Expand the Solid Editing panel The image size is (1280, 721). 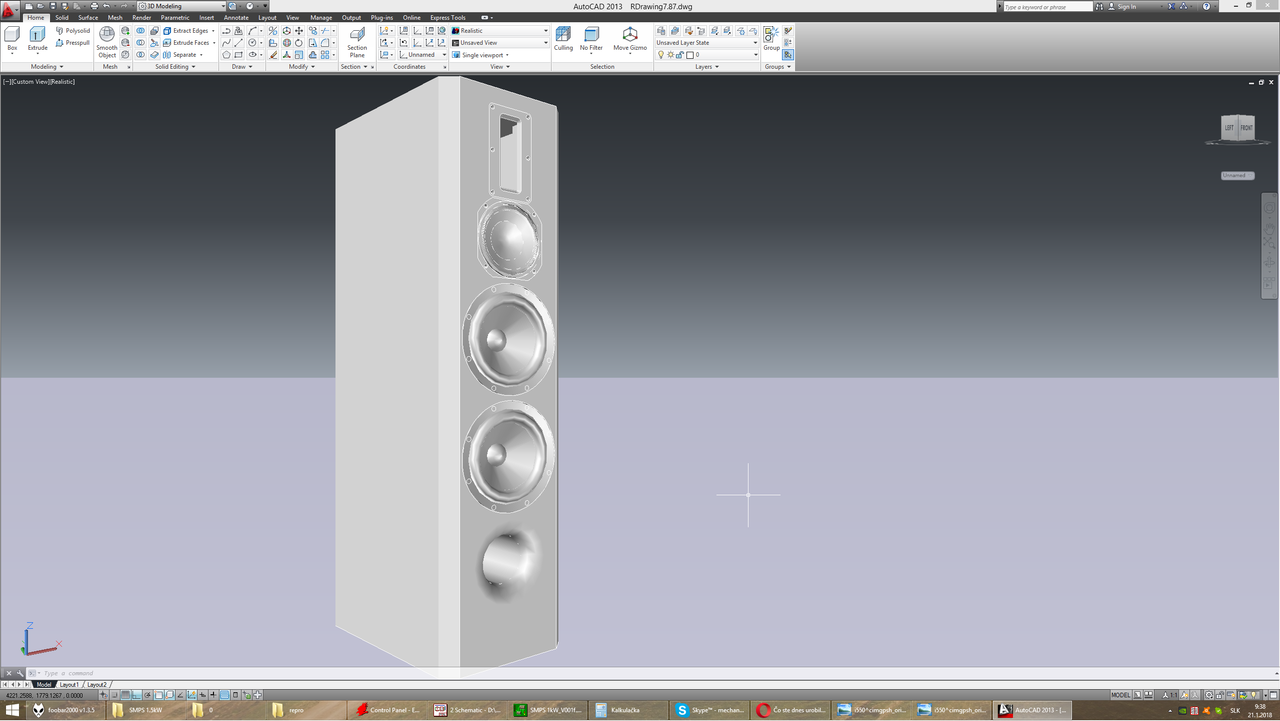[175, 67]
